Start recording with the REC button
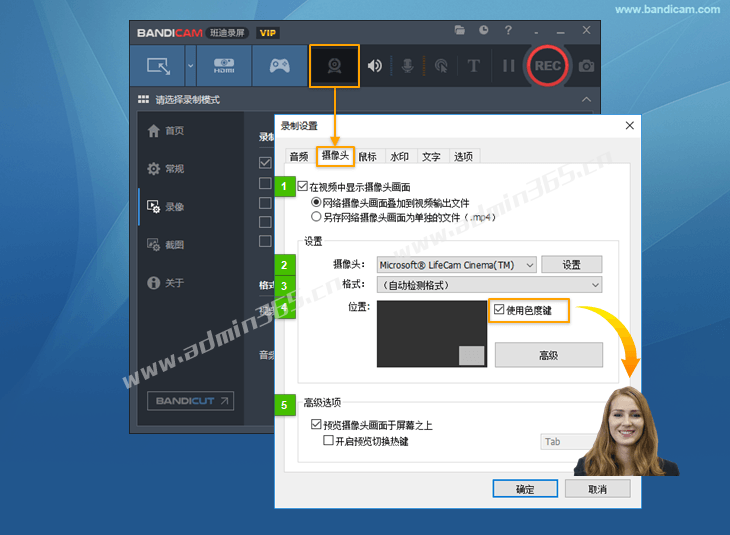The height and width of the screenshot is (535, 730). click(548, 66)
